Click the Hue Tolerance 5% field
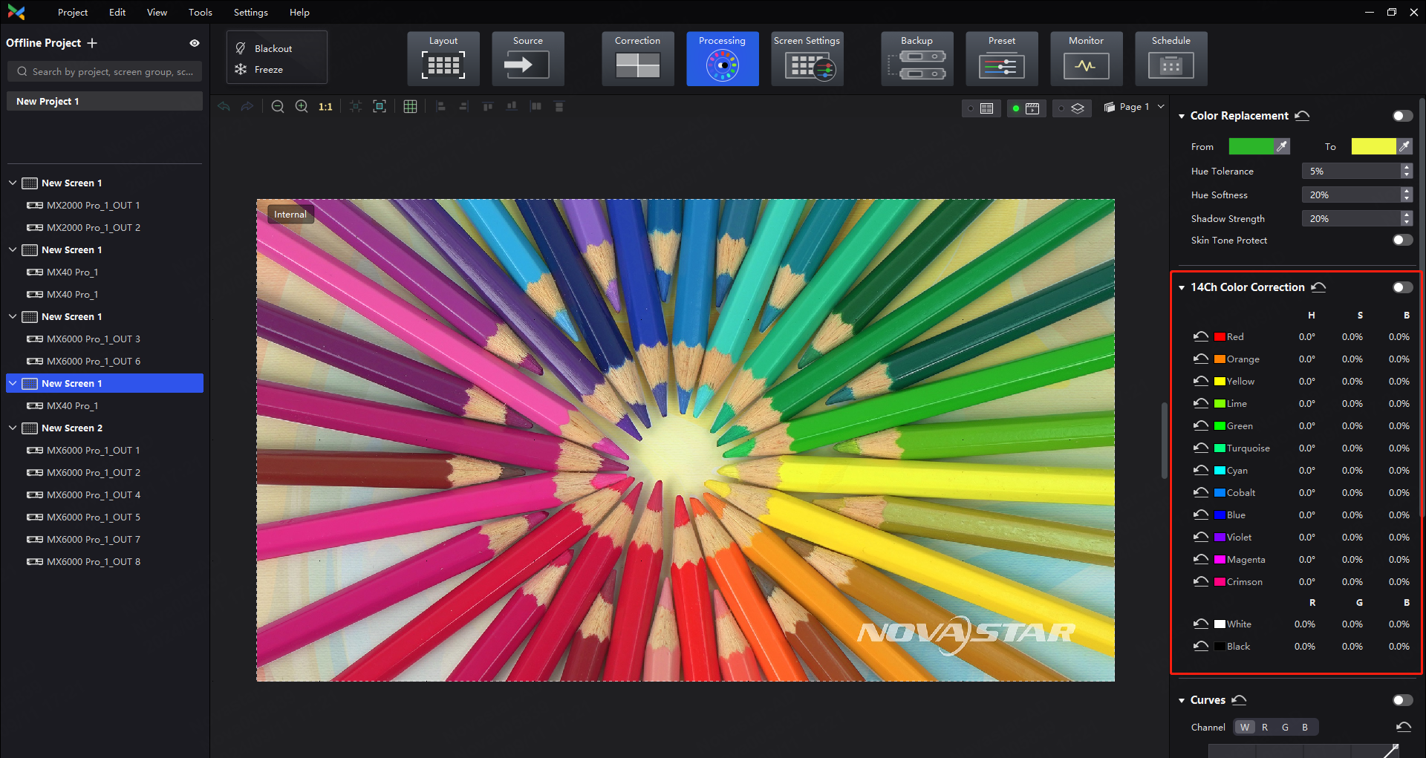 click(1351, 171)
